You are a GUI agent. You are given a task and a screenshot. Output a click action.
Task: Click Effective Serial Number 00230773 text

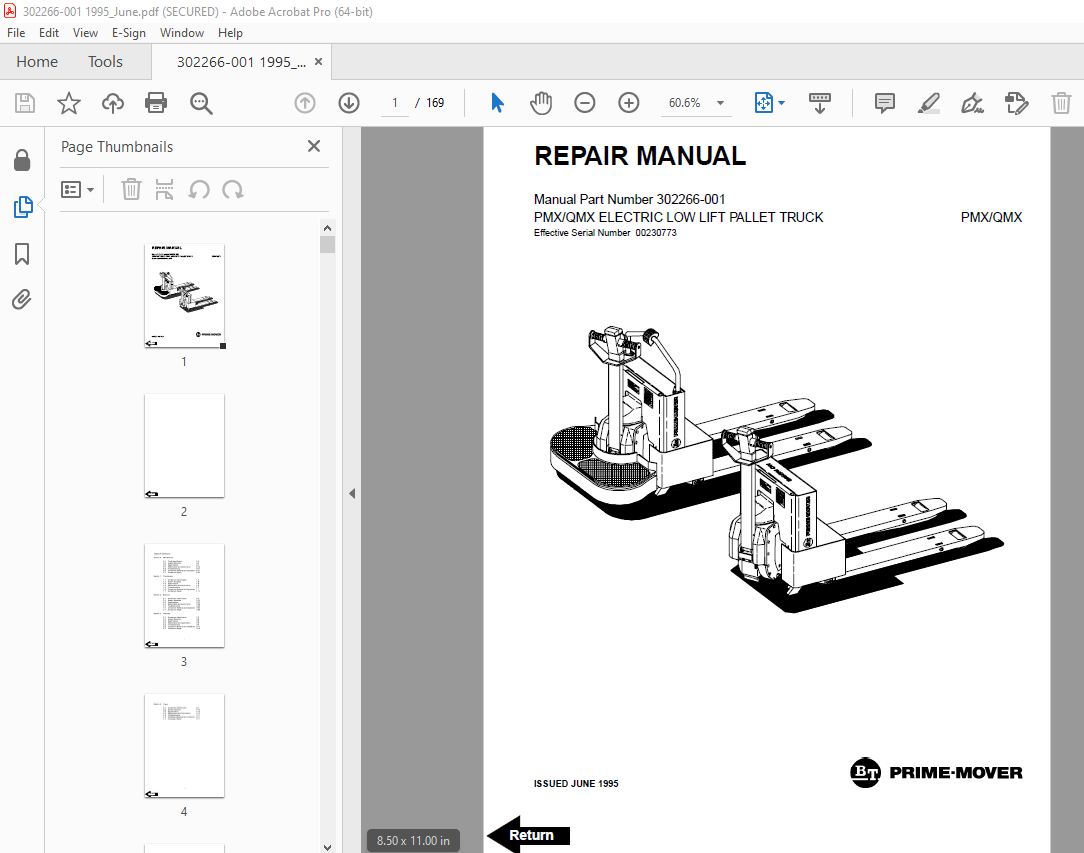pos(605,233)
